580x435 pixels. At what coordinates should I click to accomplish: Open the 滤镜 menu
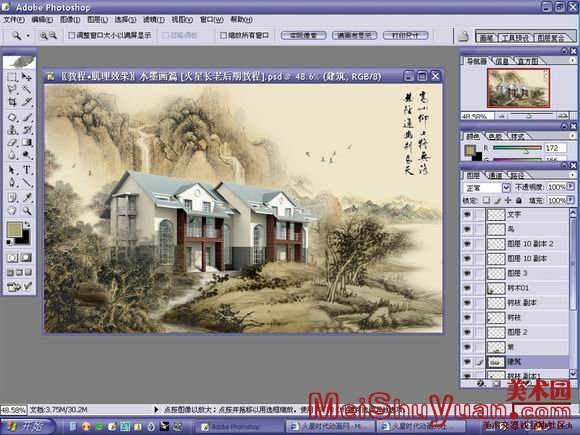[x=154, y=20]
